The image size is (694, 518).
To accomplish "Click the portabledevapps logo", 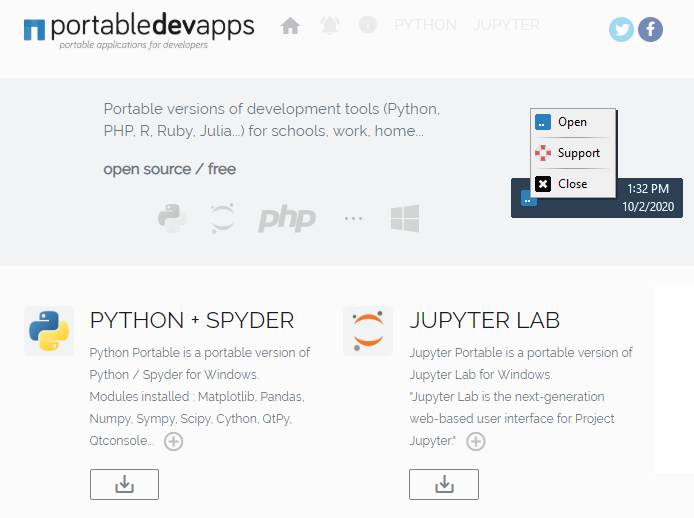I will pyautogui.click(x=139, y=30).
